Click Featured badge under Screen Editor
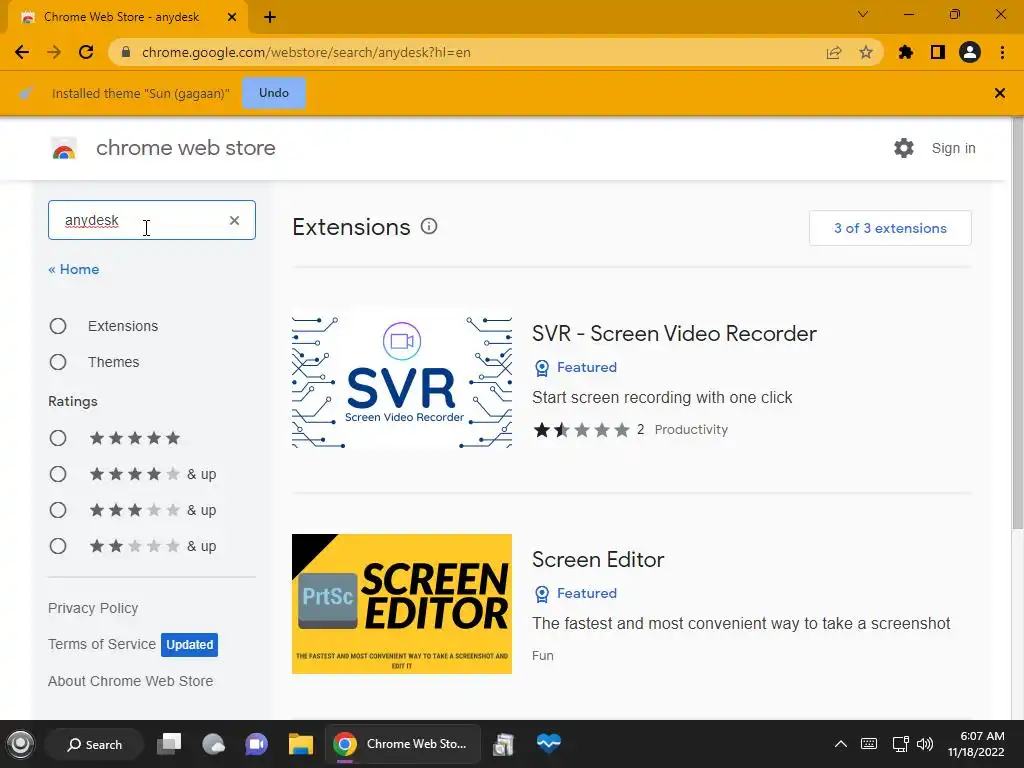 click(575, 594)
